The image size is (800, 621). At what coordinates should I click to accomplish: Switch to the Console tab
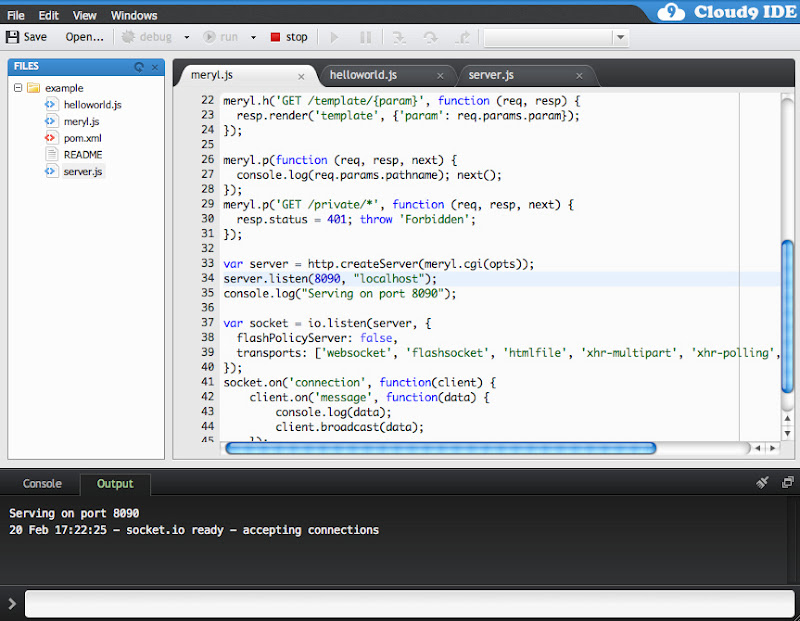(x=42, y=484)
